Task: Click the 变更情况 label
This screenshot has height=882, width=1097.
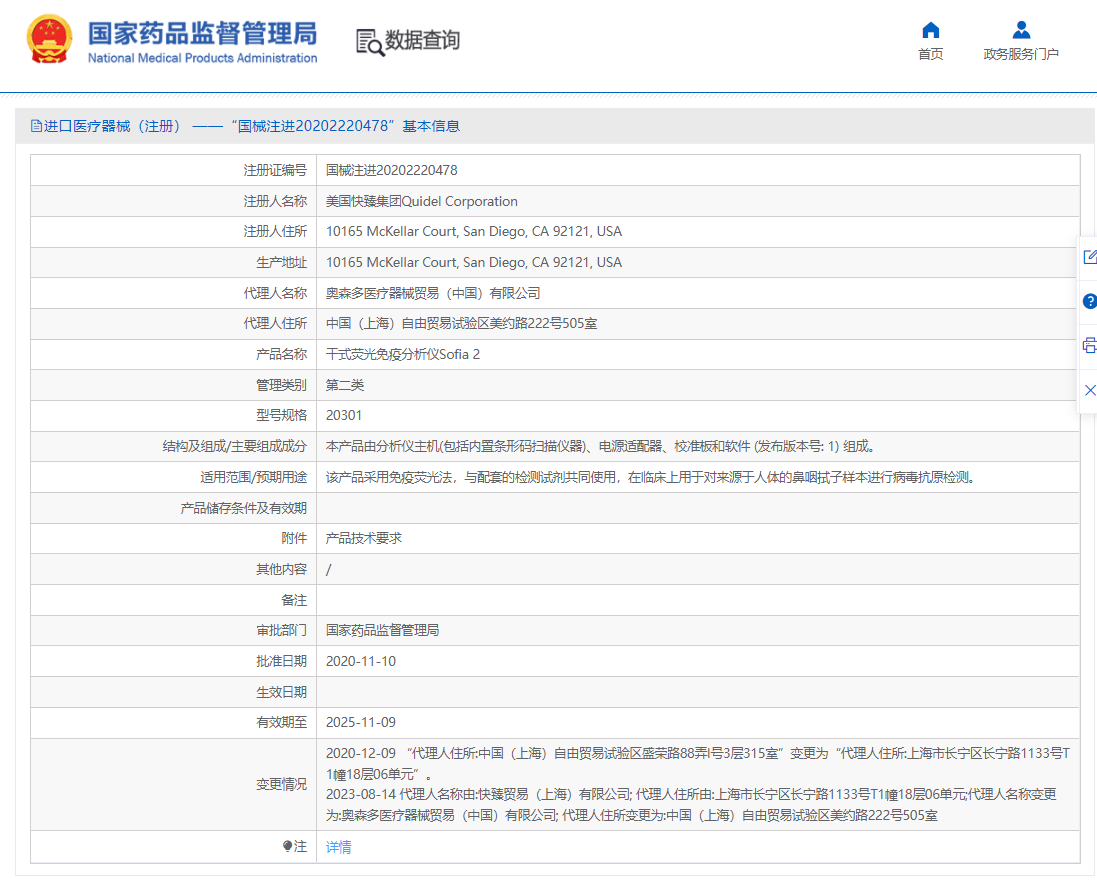Action: (281, 785)
